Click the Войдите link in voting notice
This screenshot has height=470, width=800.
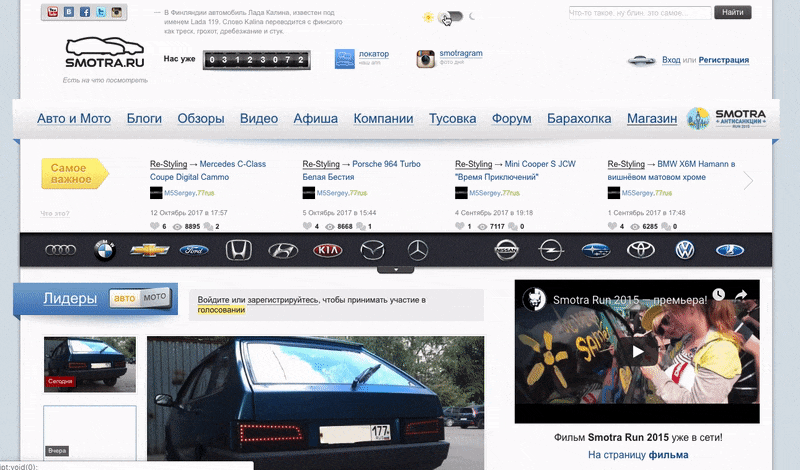pyautogui.click(x=213, y=300)
